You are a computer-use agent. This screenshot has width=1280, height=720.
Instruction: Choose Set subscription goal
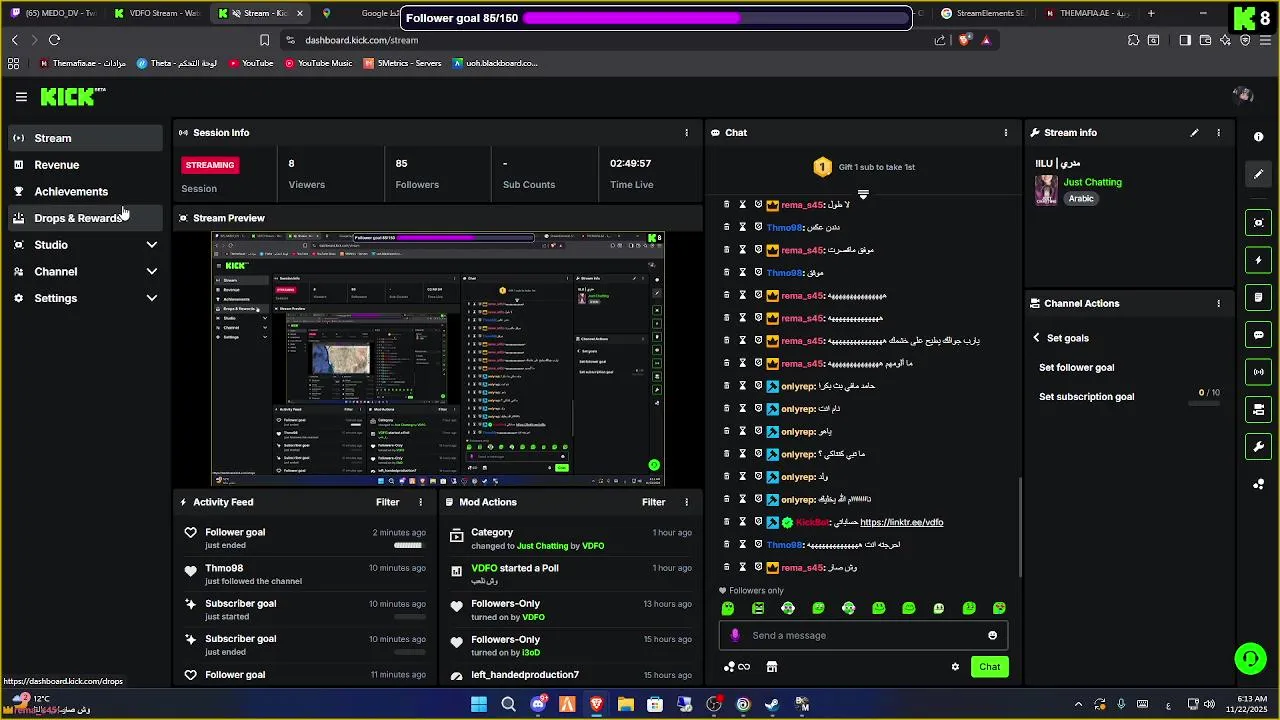click(x=1086, y=396)
